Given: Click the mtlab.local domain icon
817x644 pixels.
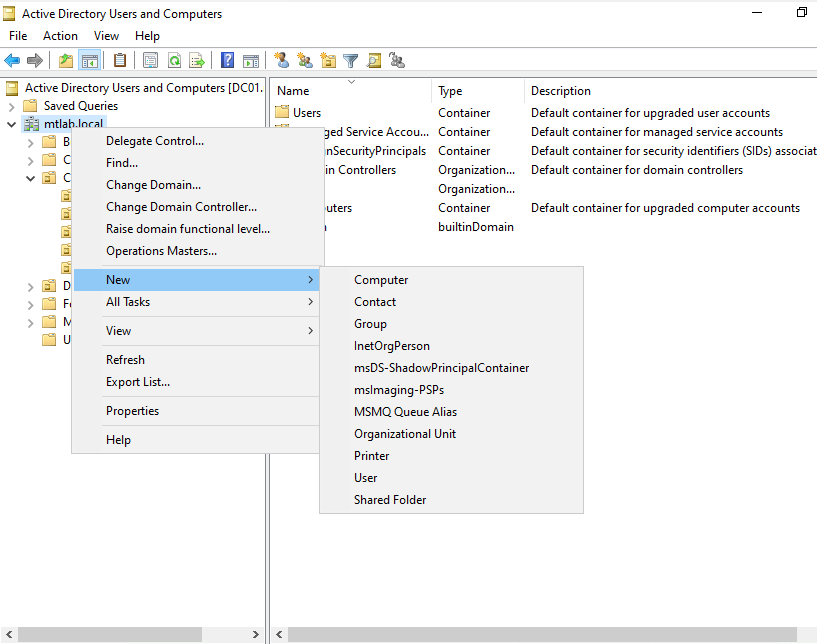Looking at the screenshot, I should pos(32,124).
